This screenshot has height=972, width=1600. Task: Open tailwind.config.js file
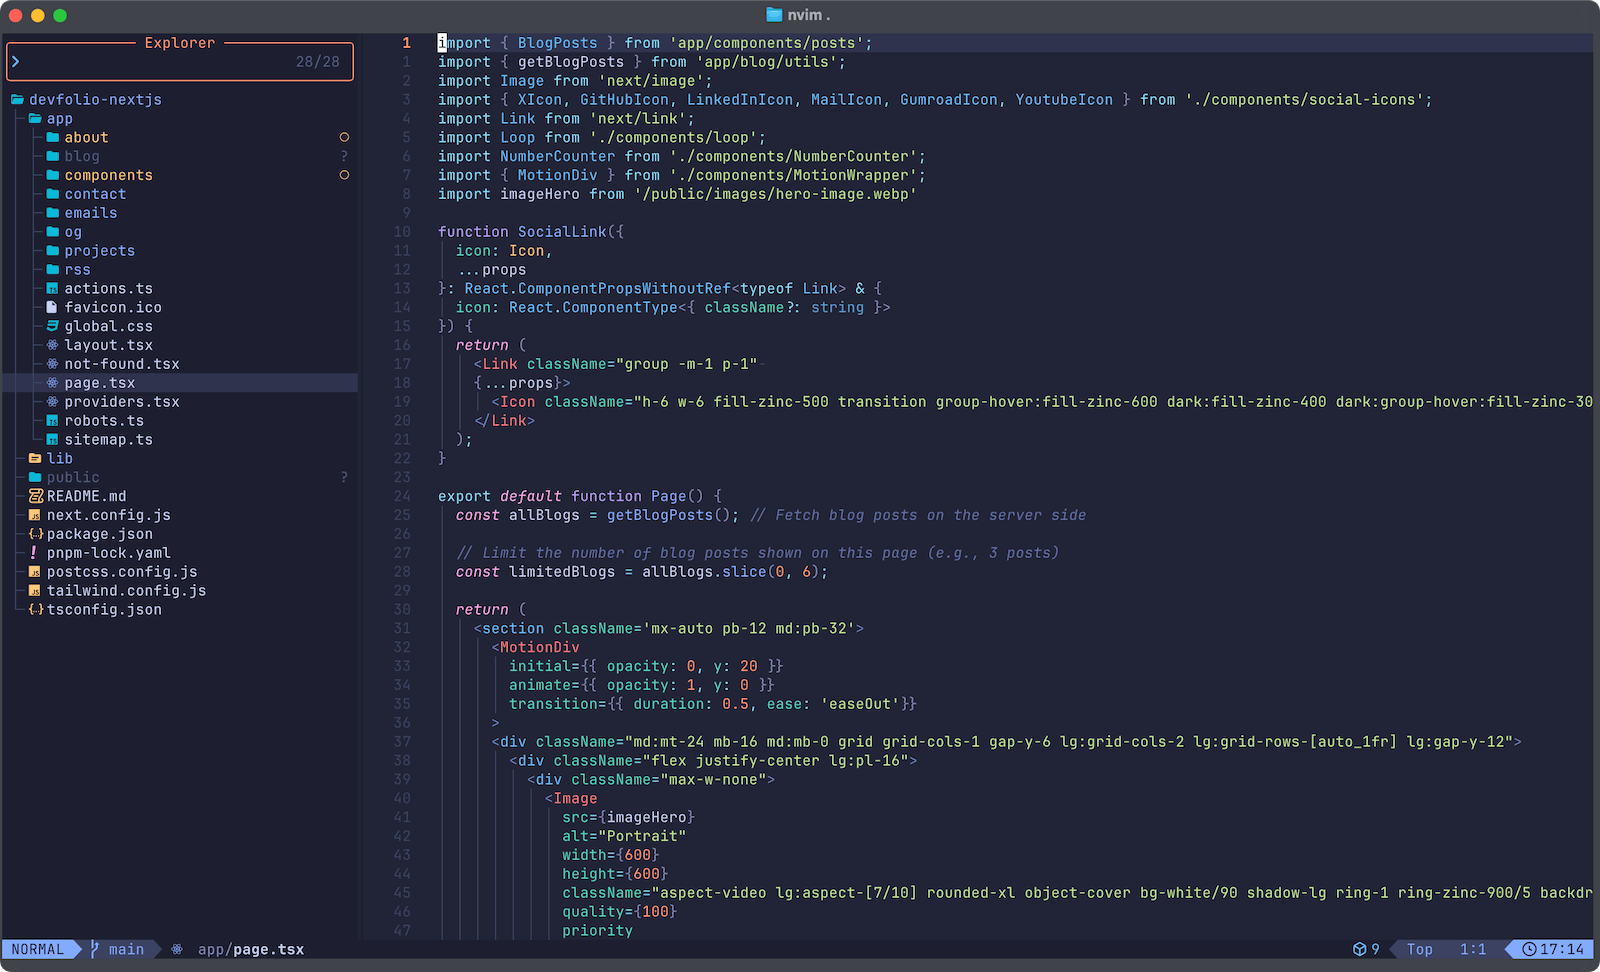127,591
